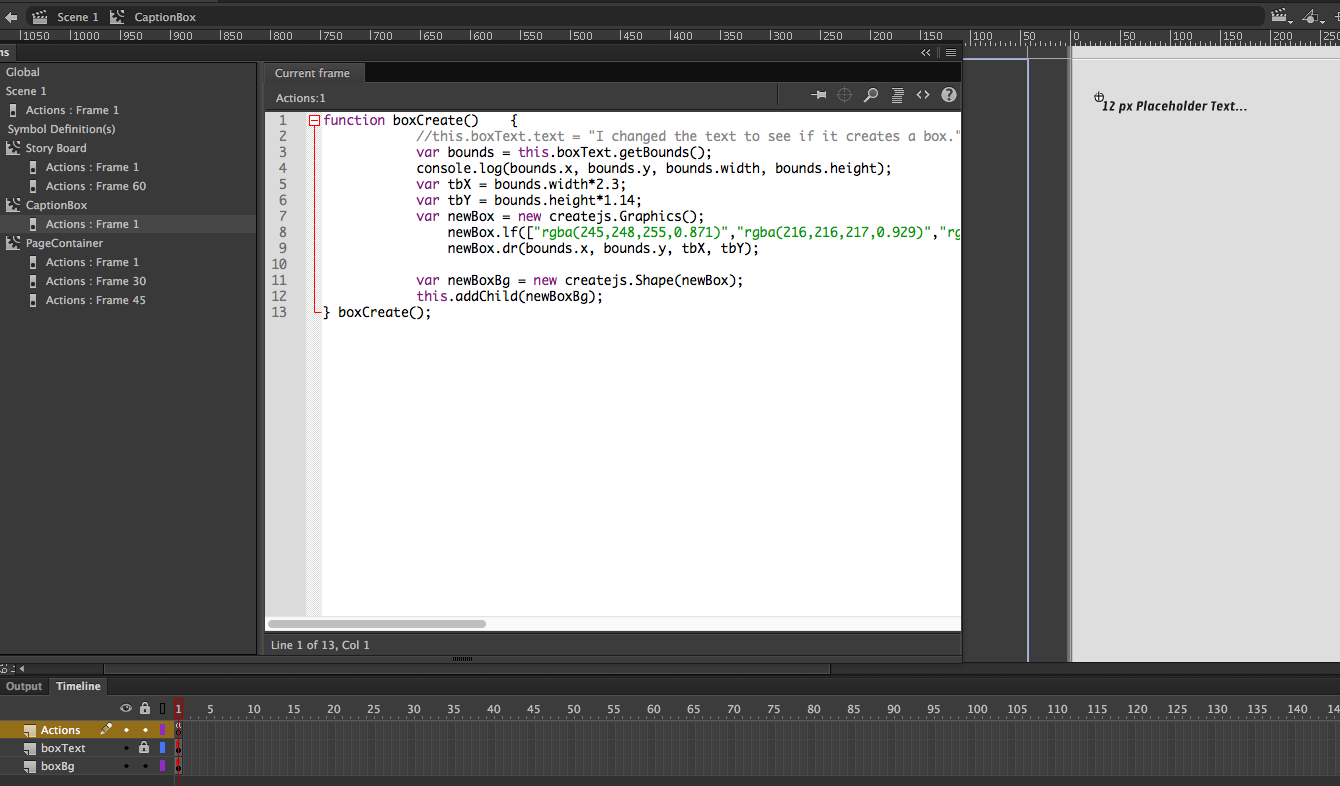This screenshot has width=1340, height=786.
Task: Show all layers as outlines header icon
Action: (163, 708)
